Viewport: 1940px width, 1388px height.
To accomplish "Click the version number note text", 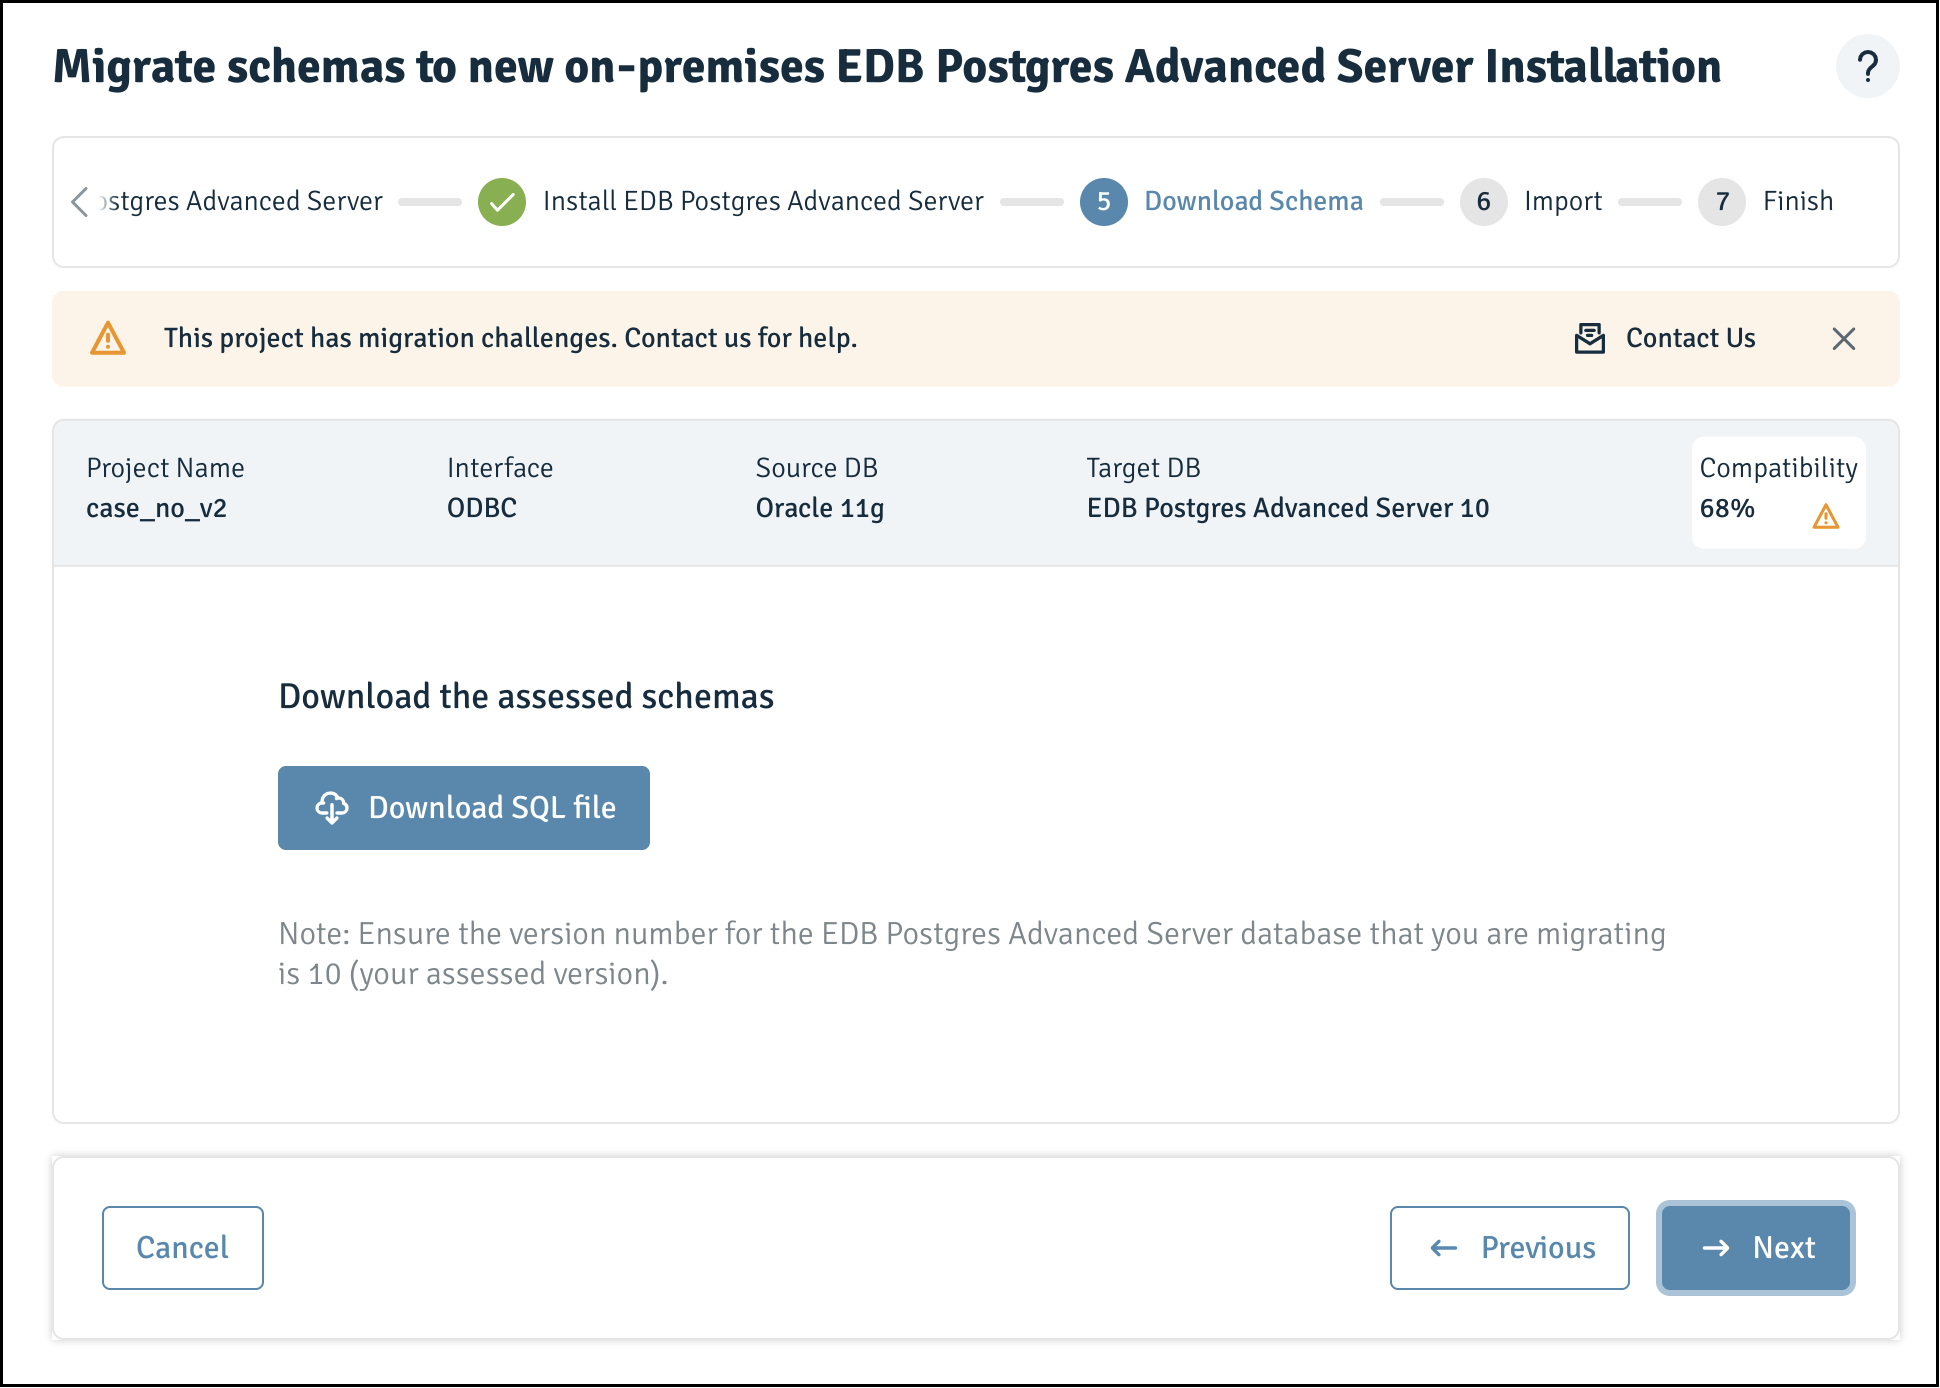I will pos(972,954).
